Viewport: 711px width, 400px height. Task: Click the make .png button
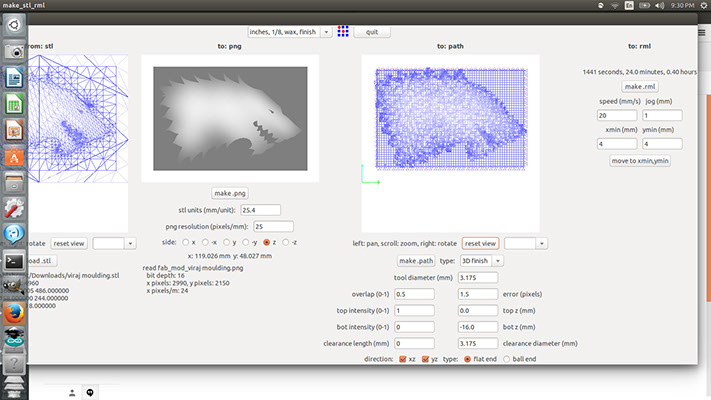[230, 193]
